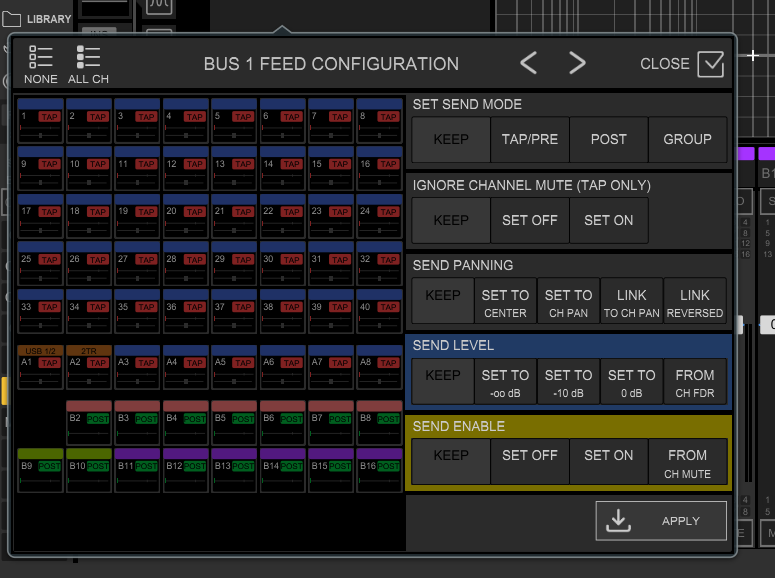Screen dimensions: 775x578
Task: Select channel 8 tile
Action: point(379,121)
